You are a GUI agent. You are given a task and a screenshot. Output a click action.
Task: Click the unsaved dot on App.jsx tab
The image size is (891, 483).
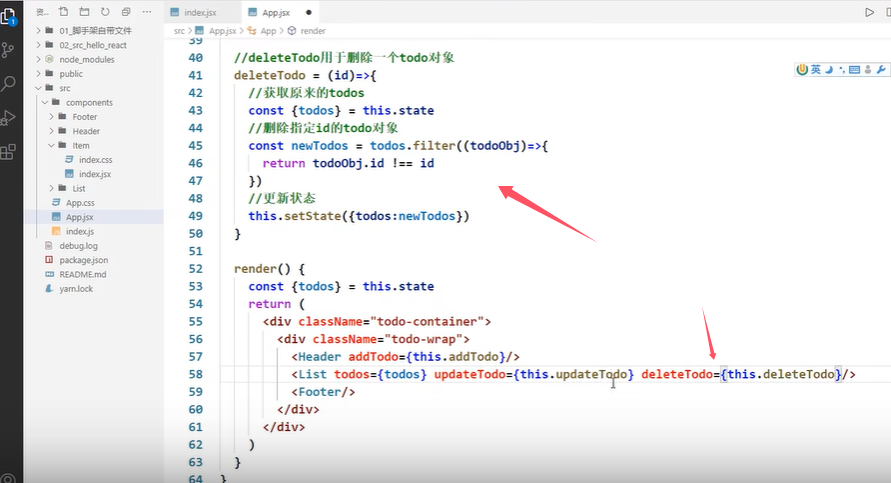309,12
